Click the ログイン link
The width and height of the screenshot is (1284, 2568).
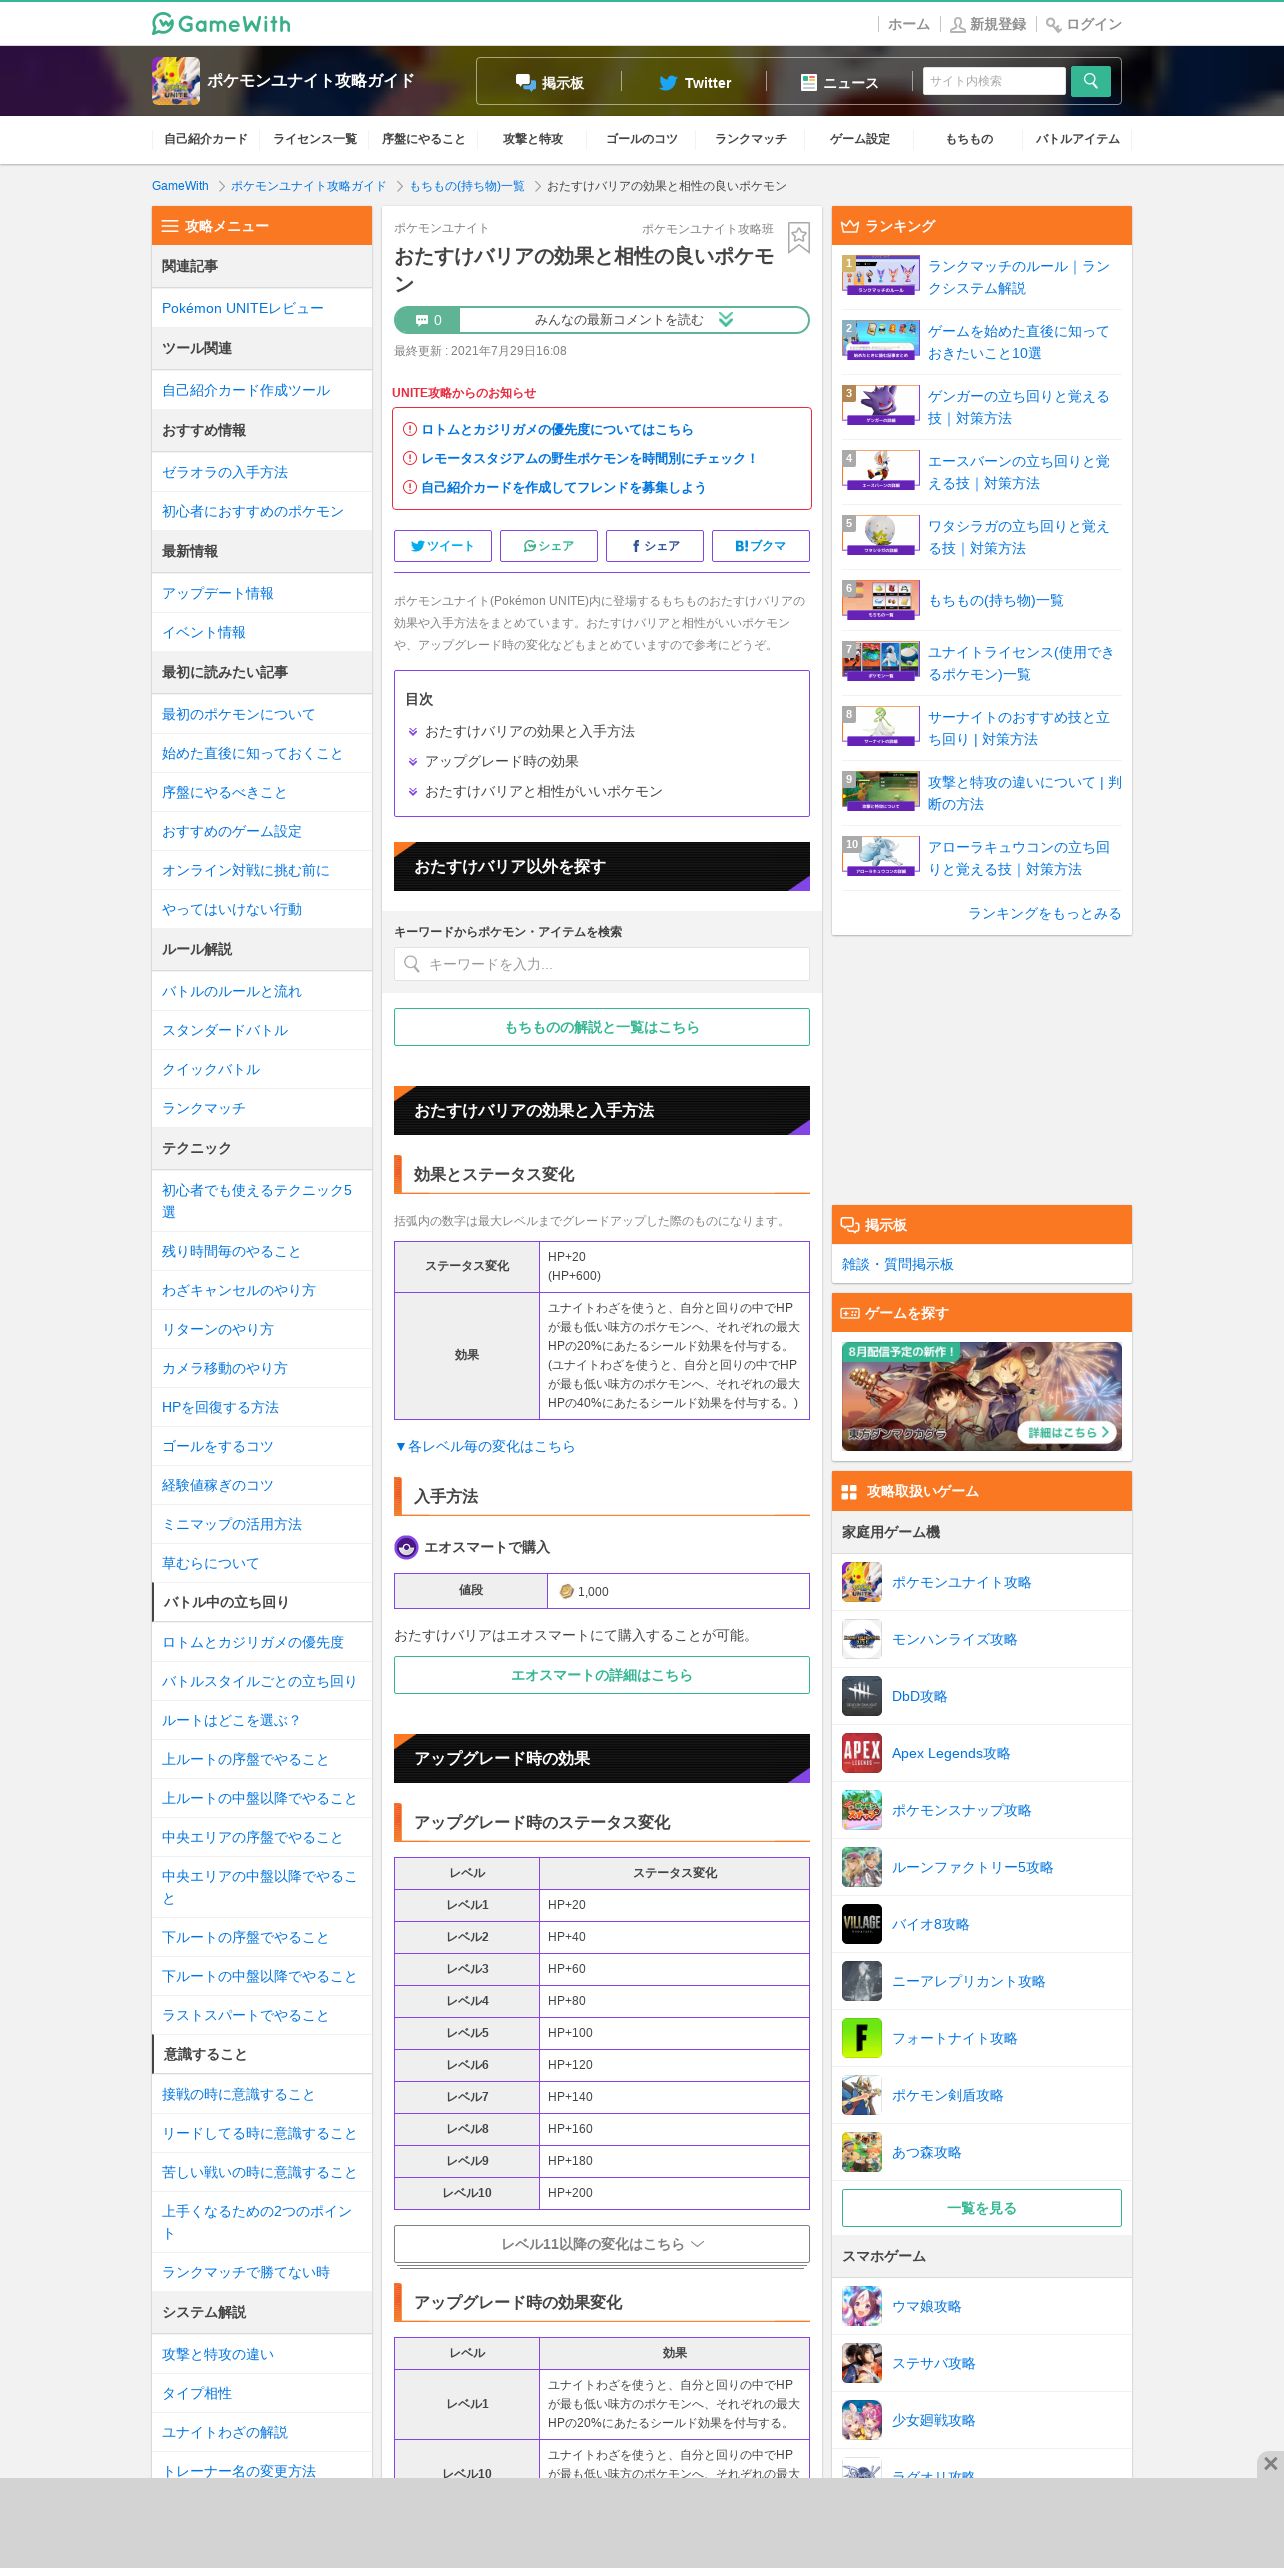point(1084,24)
